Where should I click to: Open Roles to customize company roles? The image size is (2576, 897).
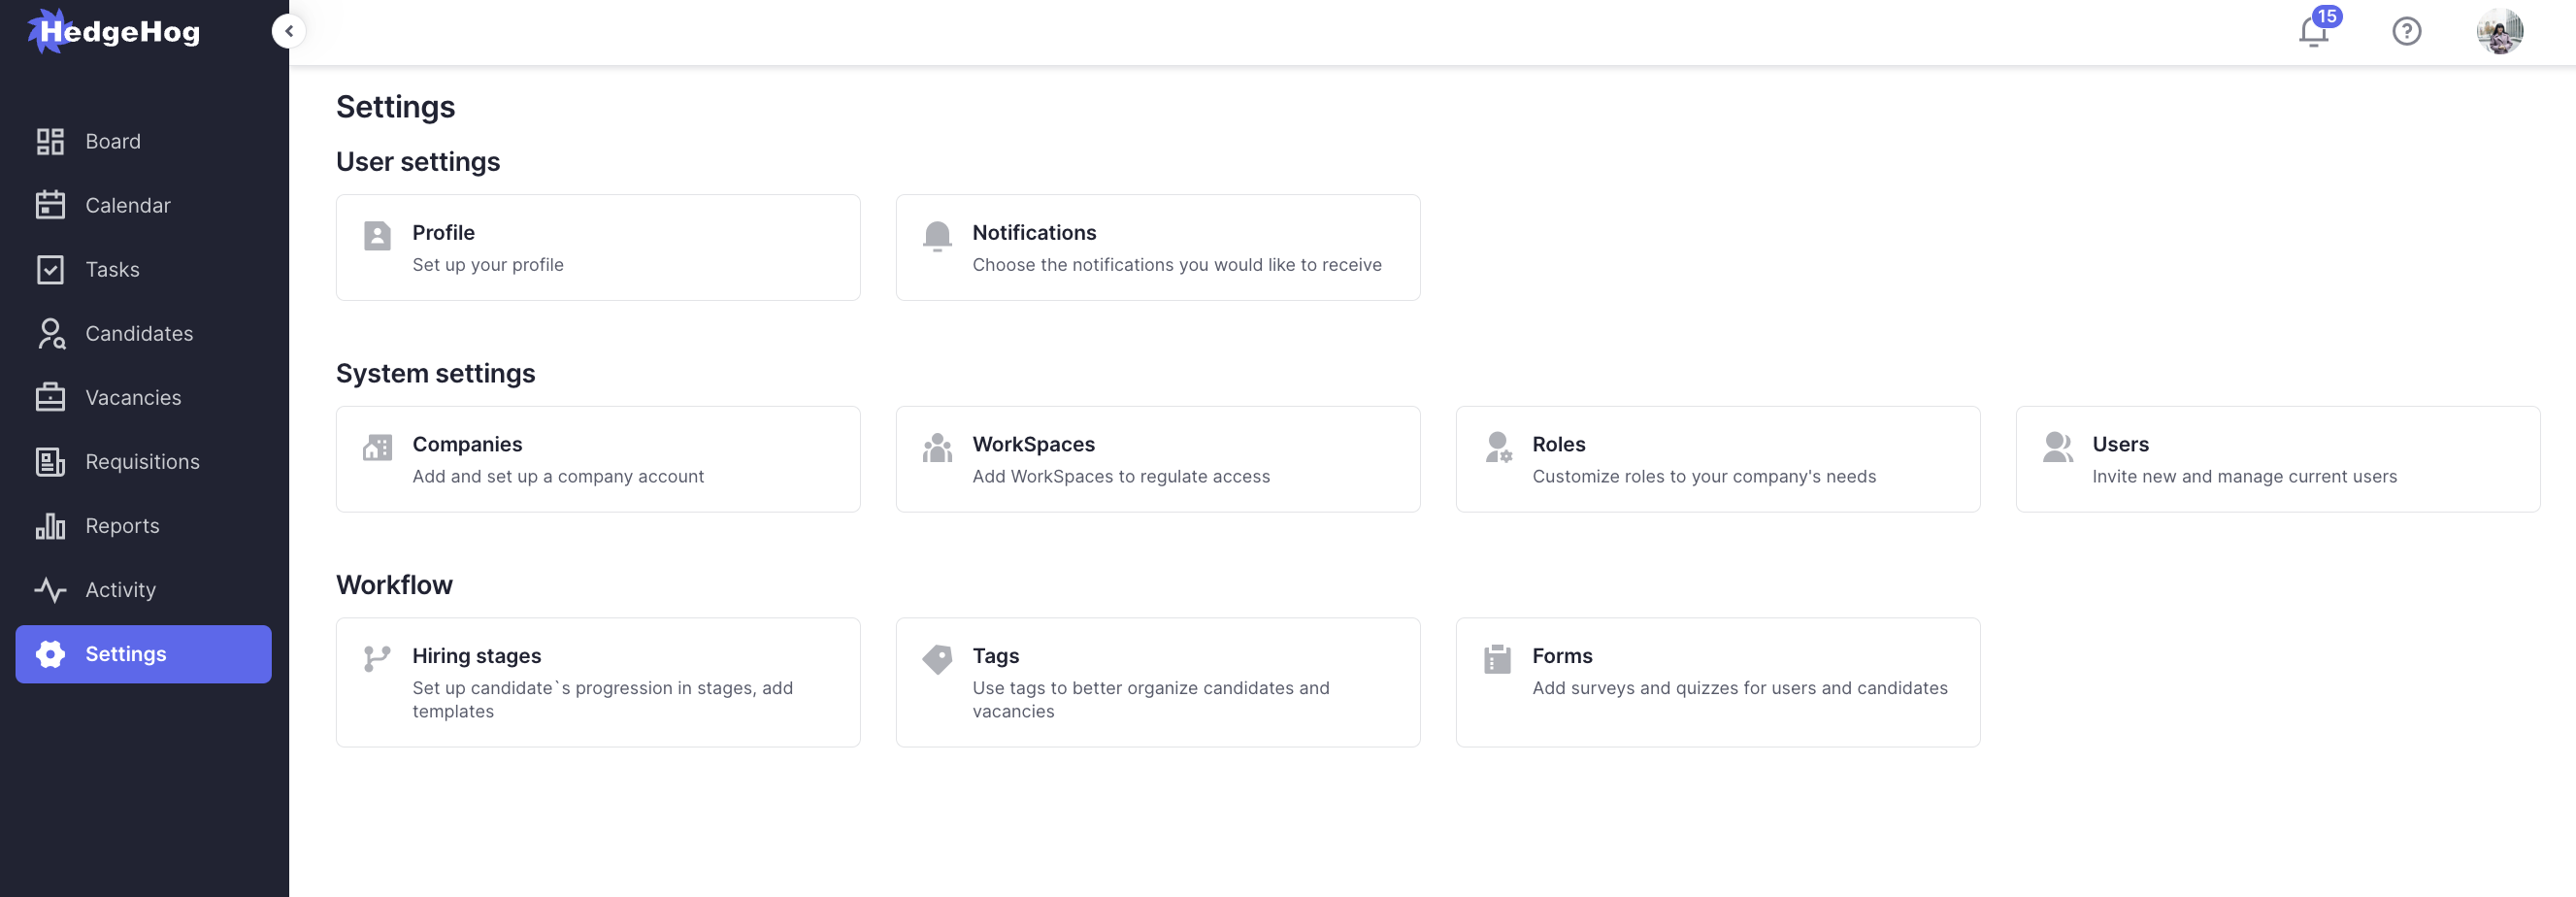tap(1717, 459)
